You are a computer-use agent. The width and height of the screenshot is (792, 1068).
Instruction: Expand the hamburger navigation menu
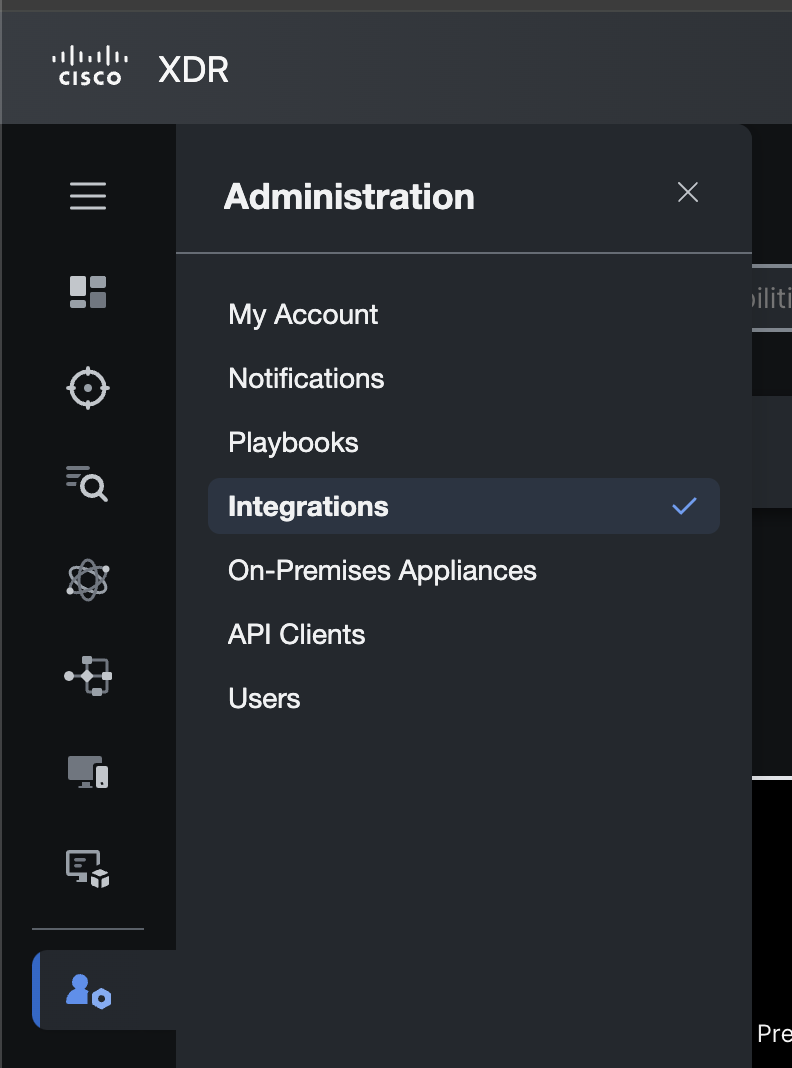pyautogui.click(x=88, y=196)
